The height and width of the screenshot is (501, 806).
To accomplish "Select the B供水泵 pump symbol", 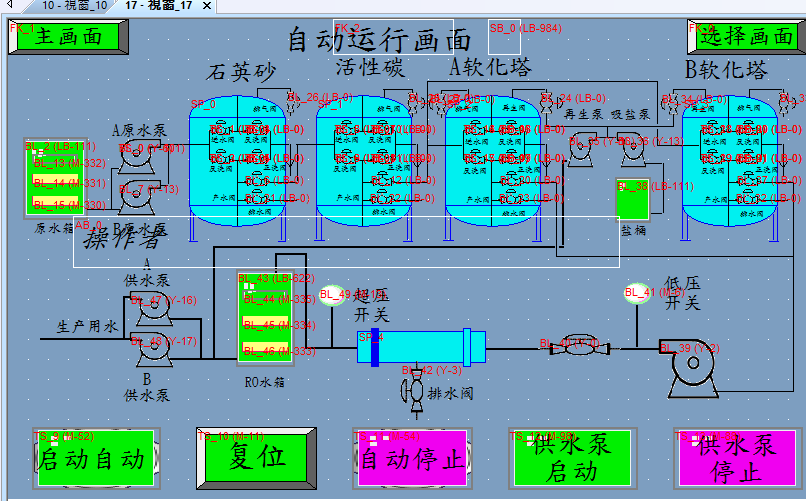I will pos(153,347).
